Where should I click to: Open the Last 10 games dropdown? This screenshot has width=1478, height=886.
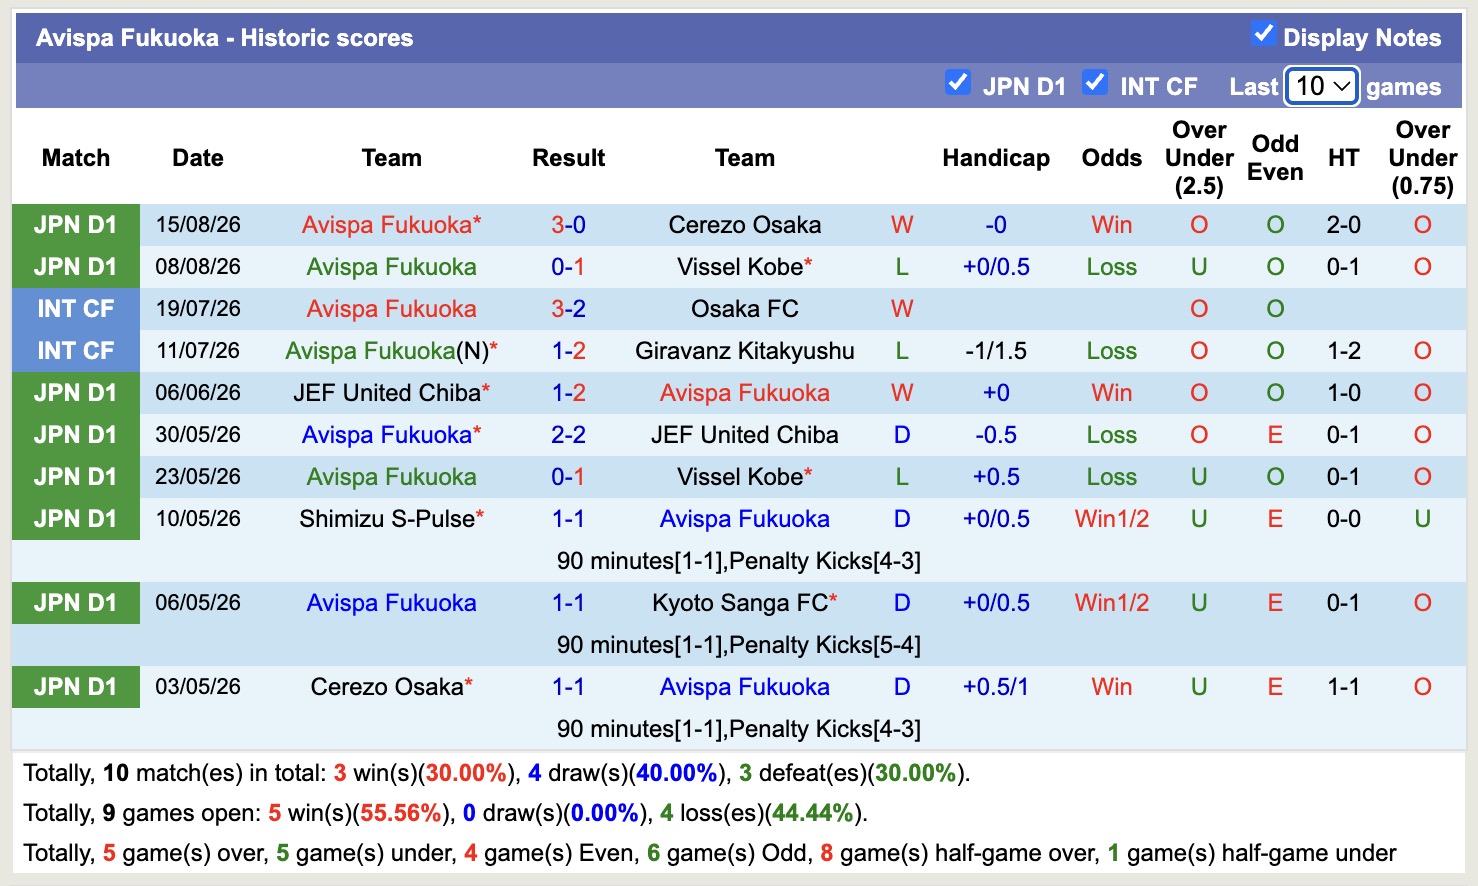1321,86
